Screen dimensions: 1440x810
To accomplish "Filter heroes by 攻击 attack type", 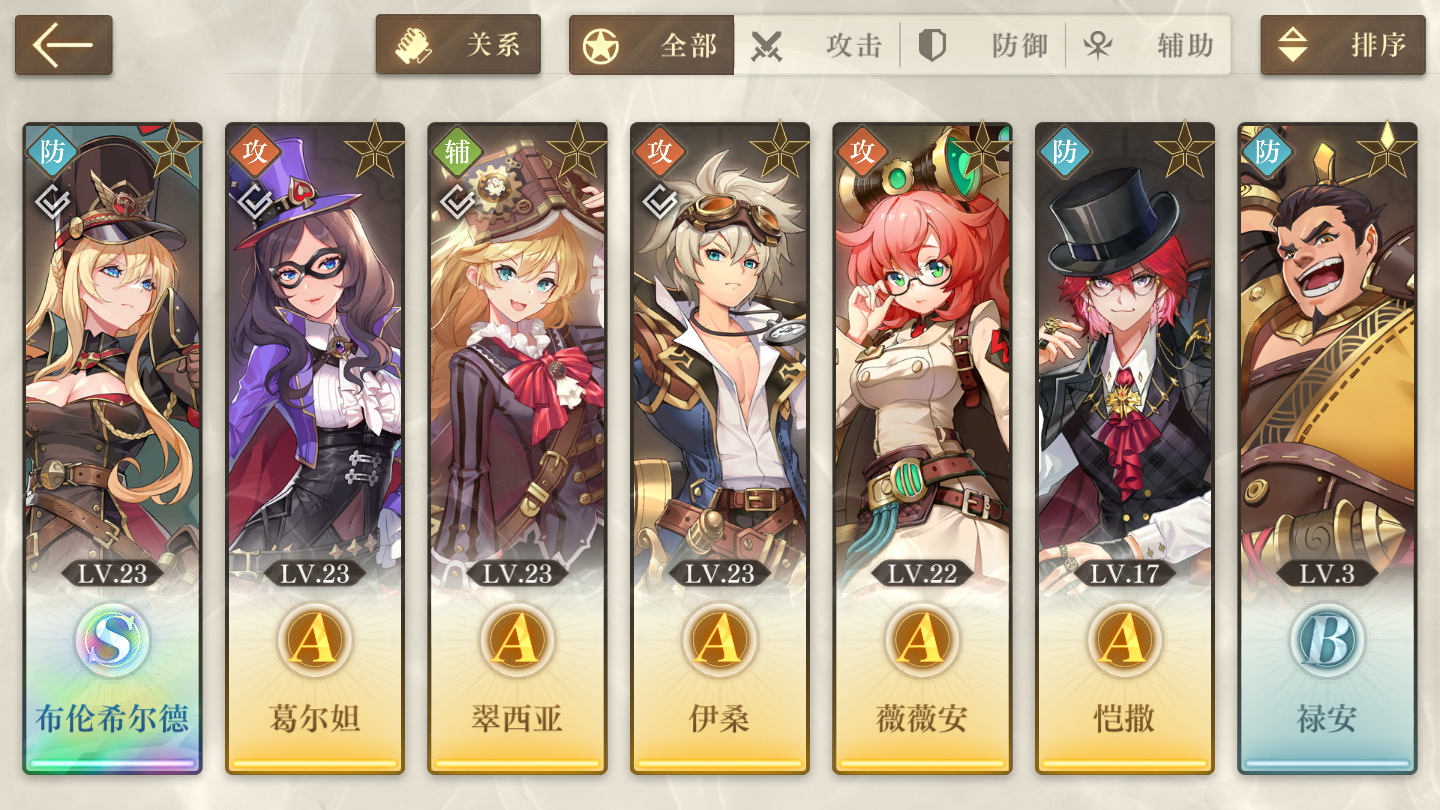I will click(817, 45).
